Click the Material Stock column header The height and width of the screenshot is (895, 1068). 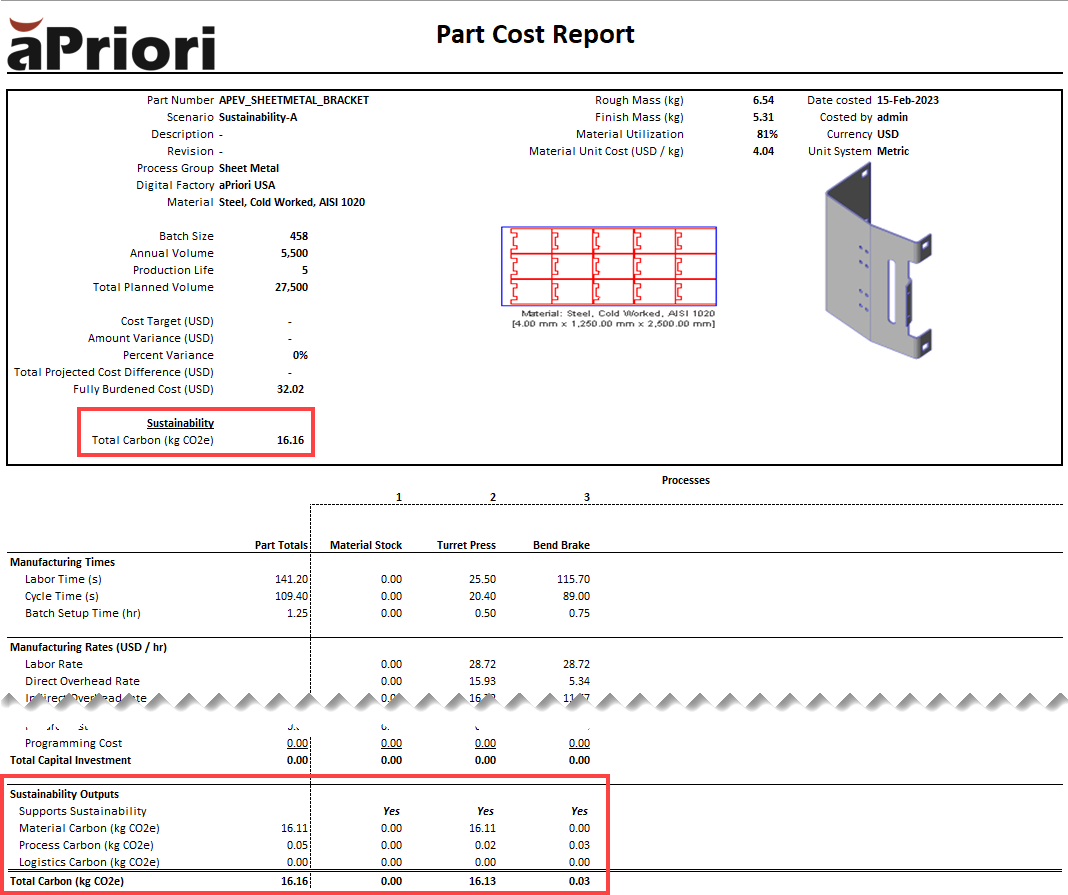coord(366,545)
